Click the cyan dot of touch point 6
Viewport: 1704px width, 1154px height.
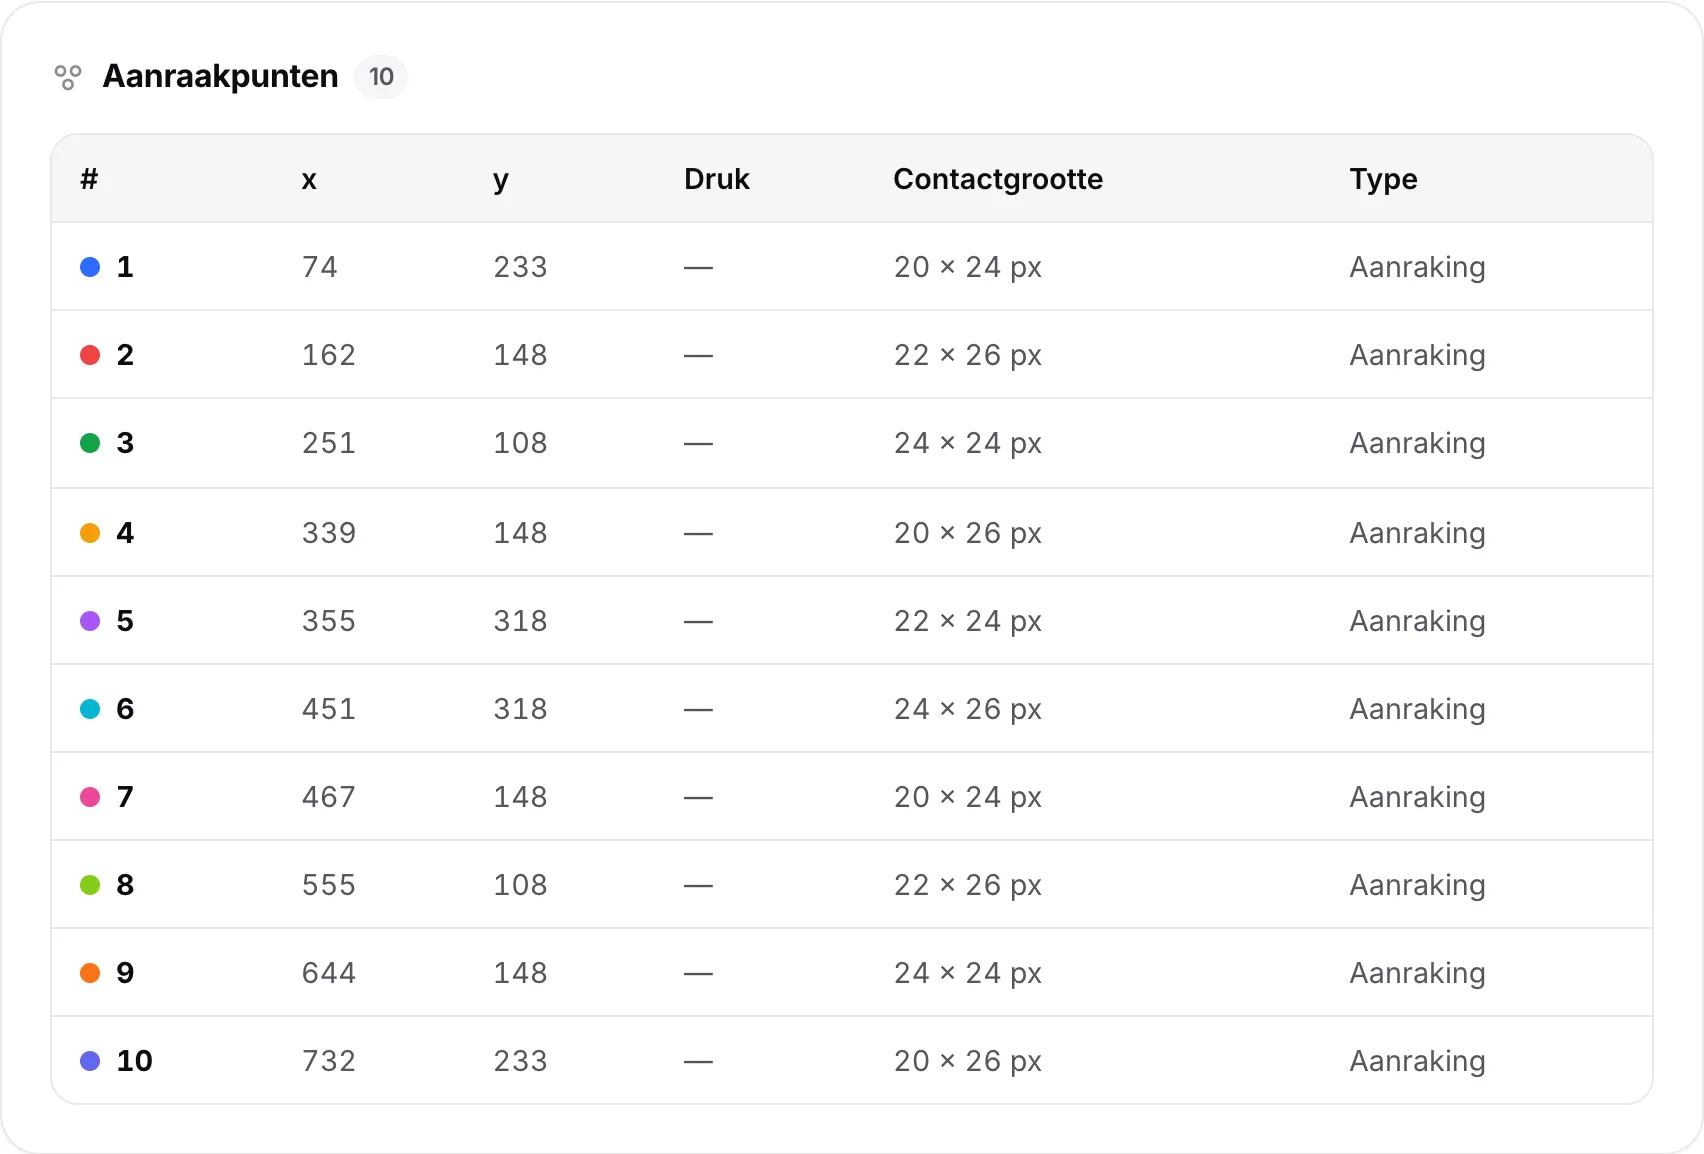pos(90,709)
